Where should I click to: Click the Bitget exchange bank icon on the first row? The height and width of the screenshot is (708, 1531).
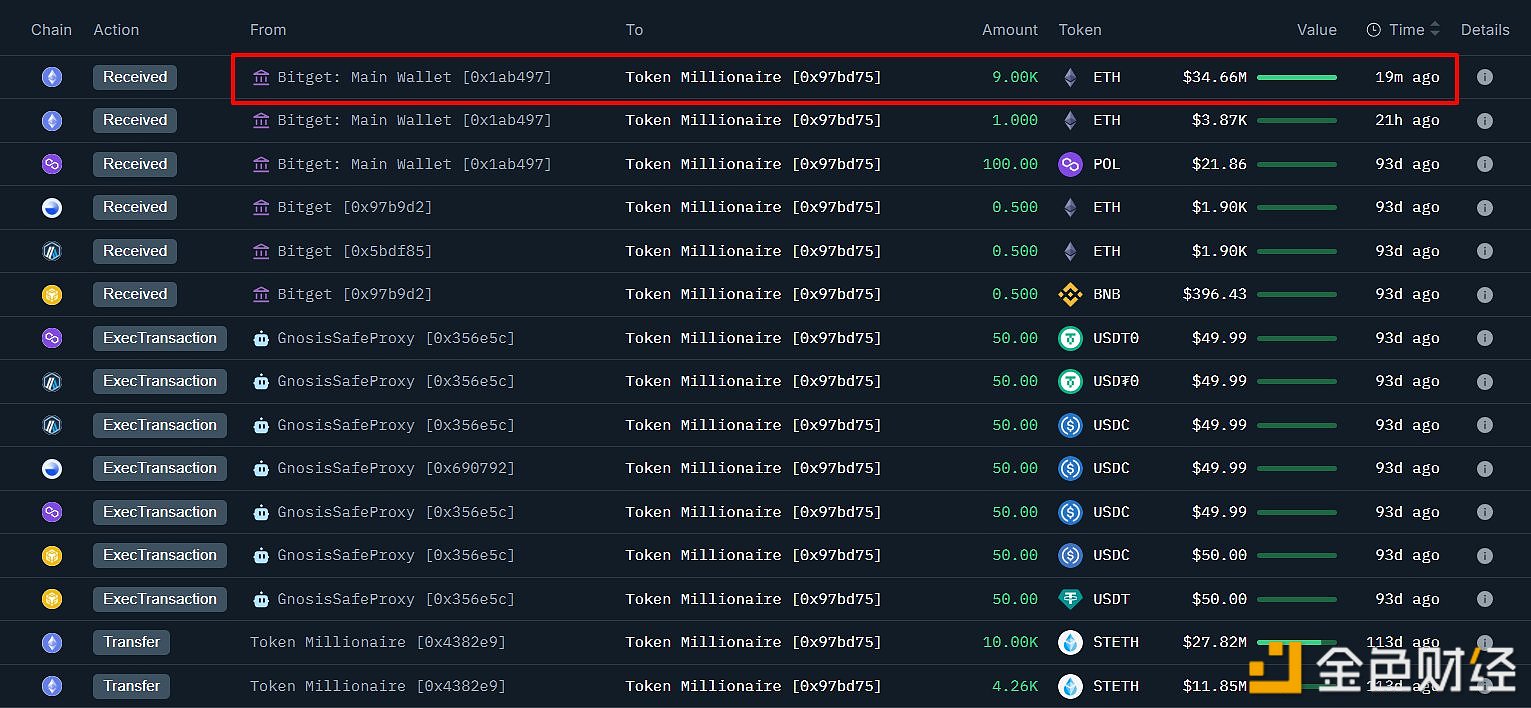coord(261,77)
